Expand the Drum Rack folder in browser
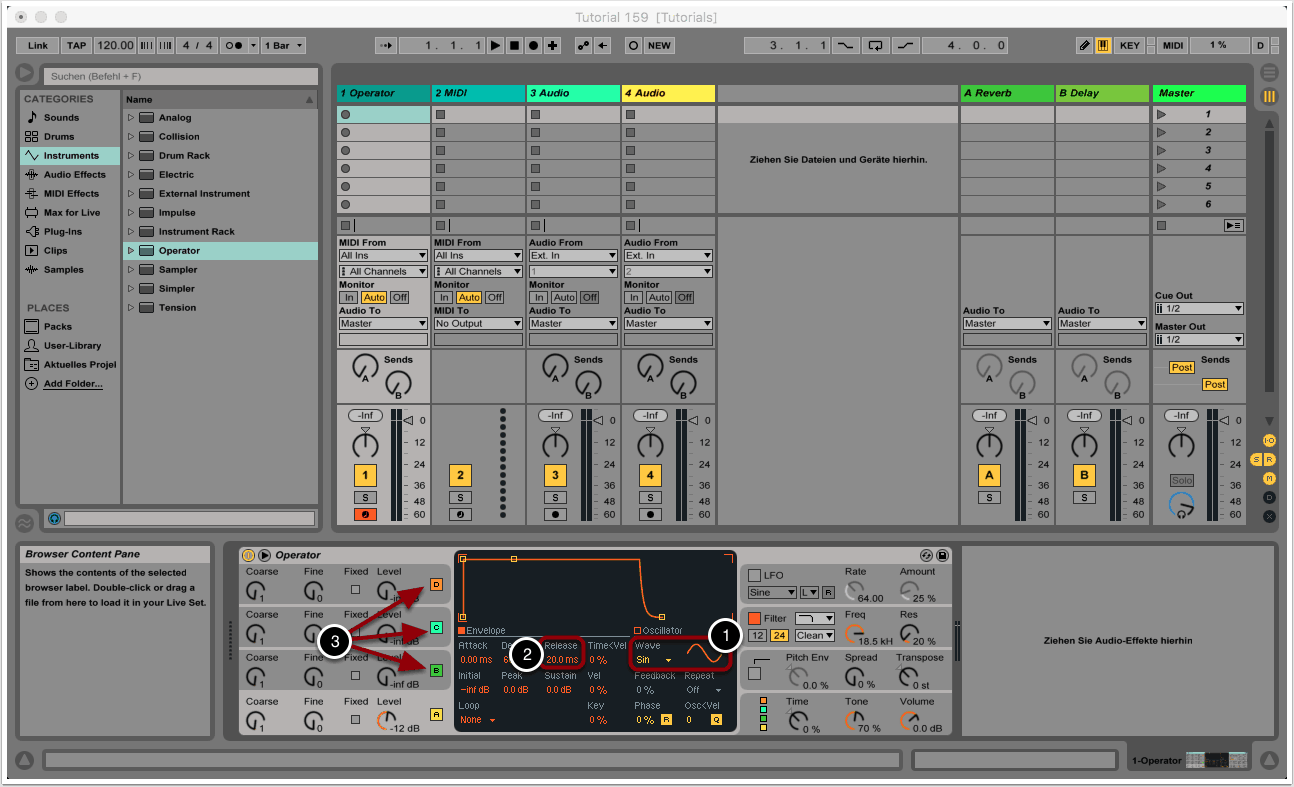This screenshot has width=1294, height=787. pyautogui.click(x=131, y=156)
